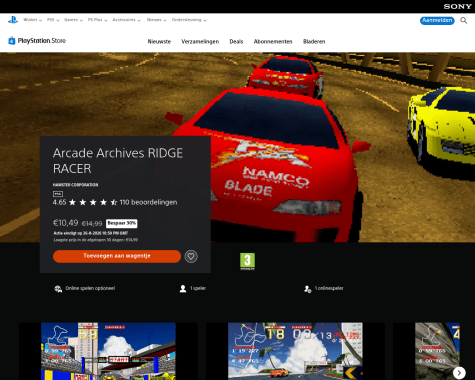Image resolution: width=475 pixels, height=380 pixels.
Task: Expand the Ondersteuning dropdown menu
Action: (189, 20)
